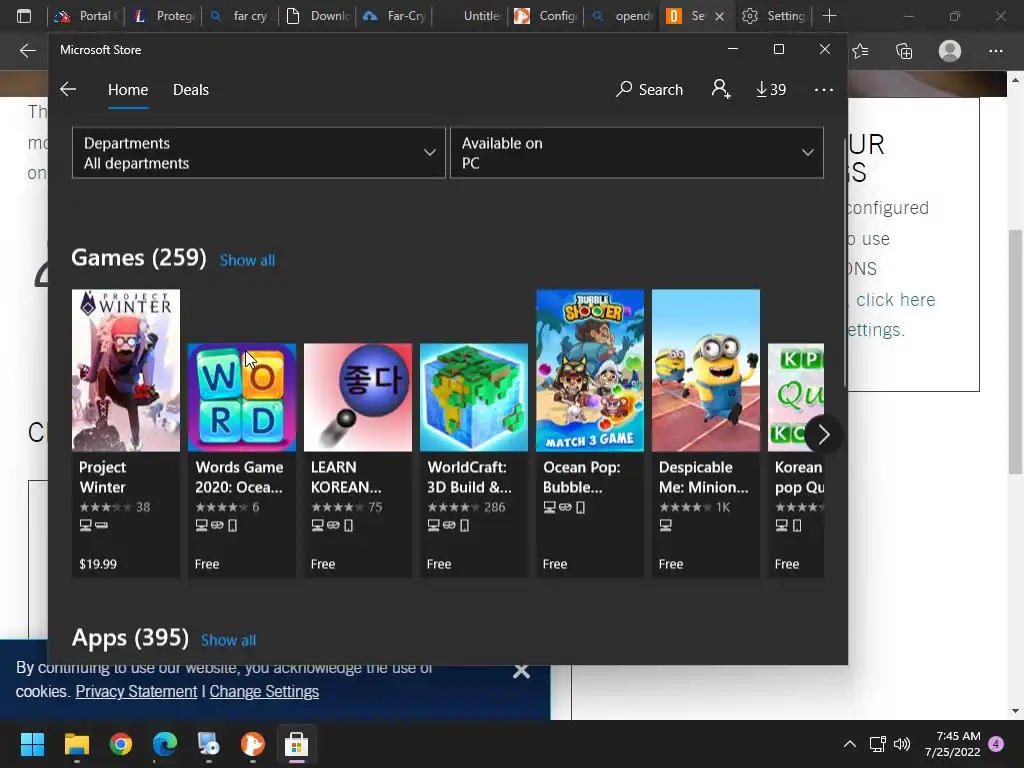Open Korean pop Quiz thumbnail
The image size is (1024, 768).
796,397
